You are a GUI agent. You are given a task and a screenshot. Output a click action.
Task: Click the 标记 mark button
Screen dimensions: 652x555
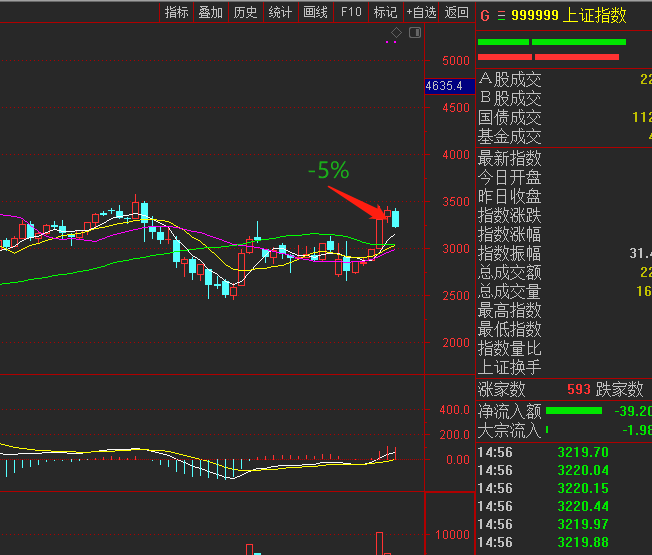(385, 12)
